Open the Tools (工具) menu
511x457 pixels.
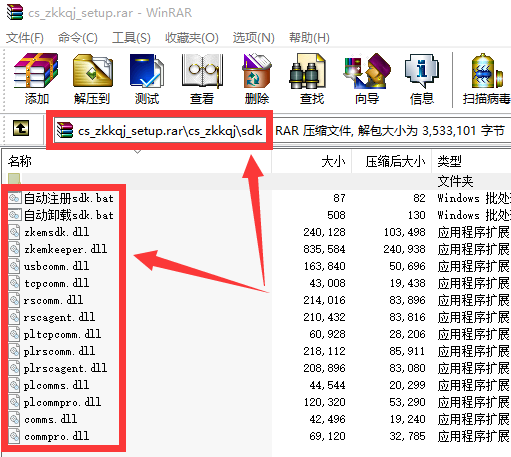131,38
